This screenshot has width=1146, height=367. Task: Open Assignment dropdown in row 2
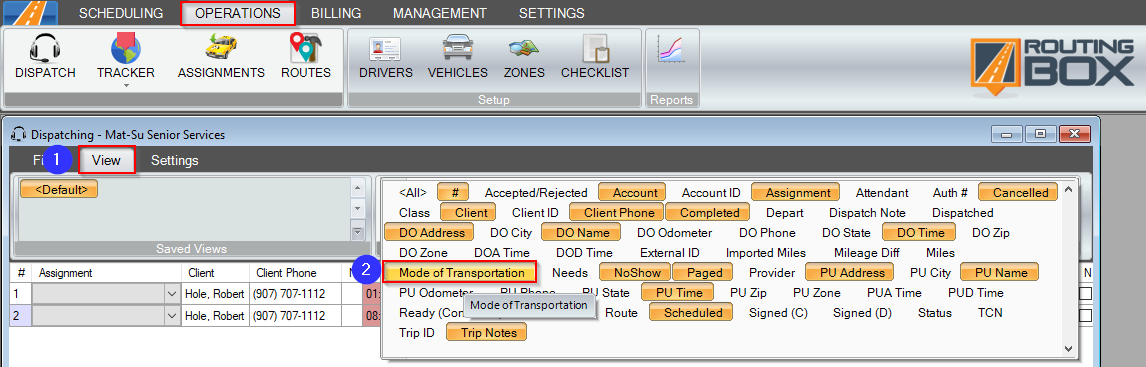click(172, 316)
